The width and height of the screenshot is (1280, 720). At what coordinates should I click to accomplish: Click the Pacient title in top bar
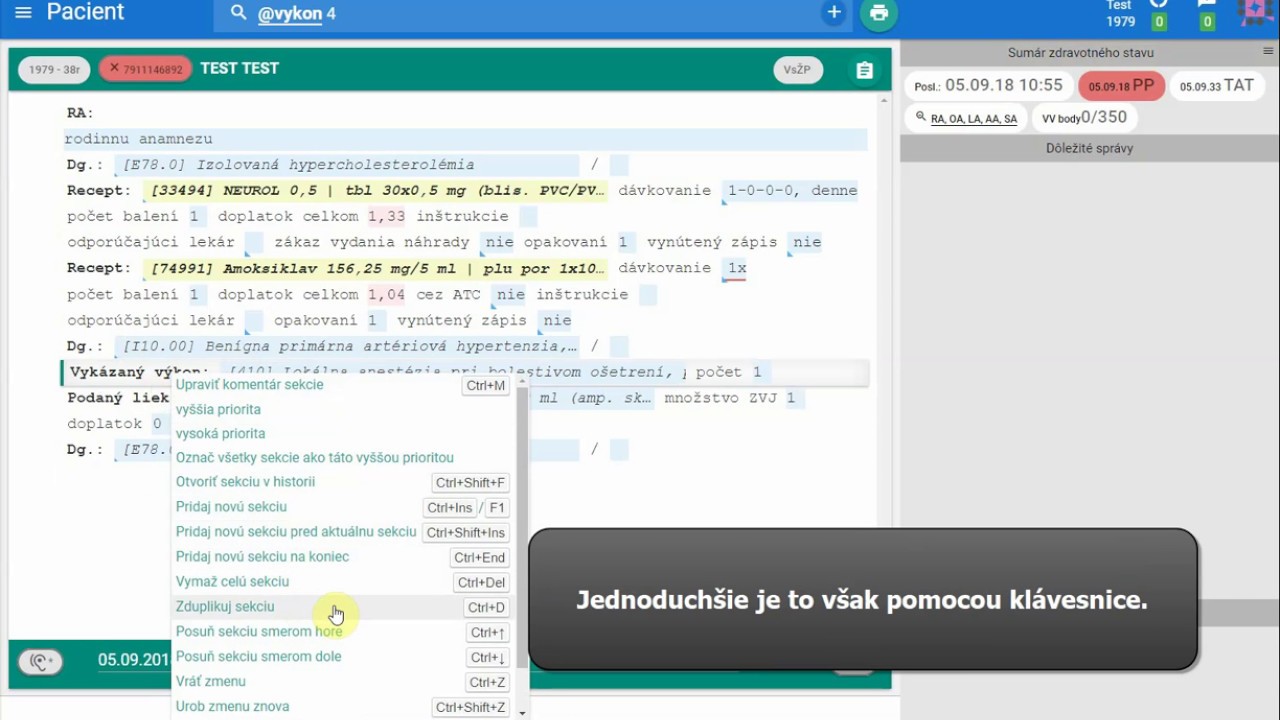point(86,13)
